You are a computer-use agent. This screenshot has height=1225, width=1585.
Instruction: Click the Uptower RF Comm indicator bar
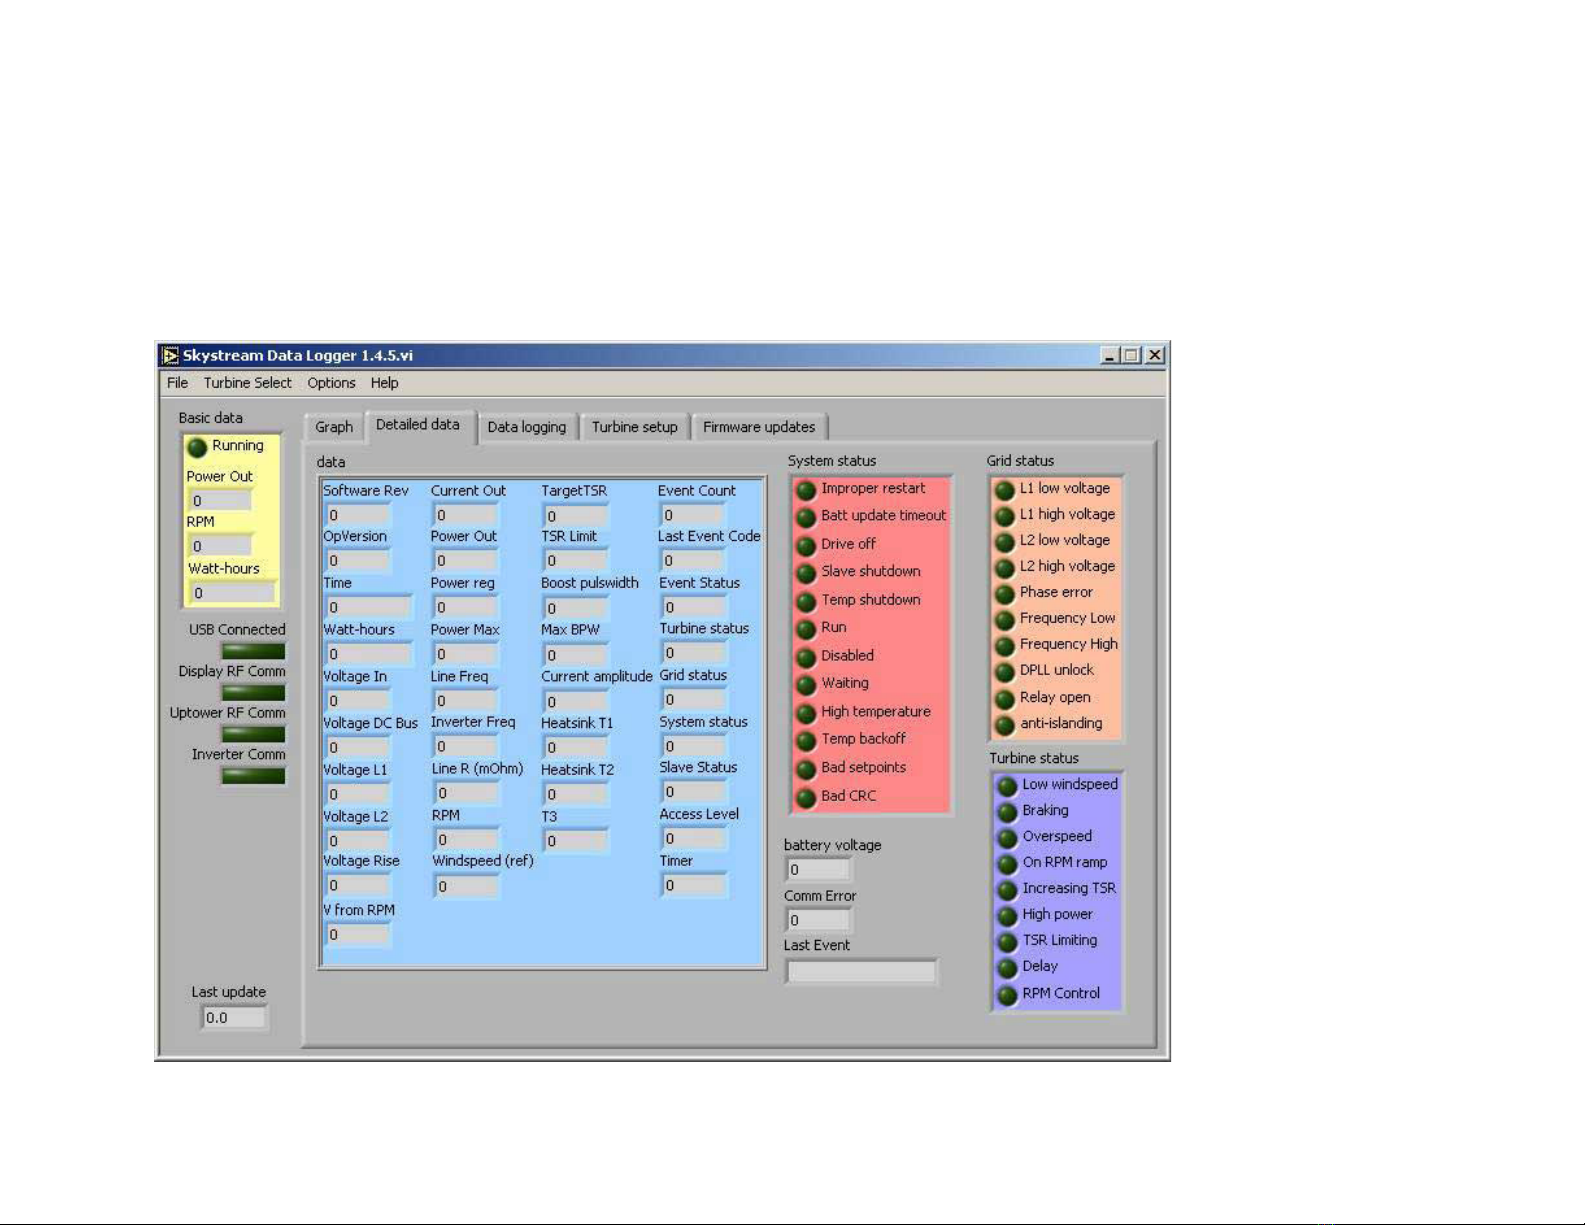(253, 734)
